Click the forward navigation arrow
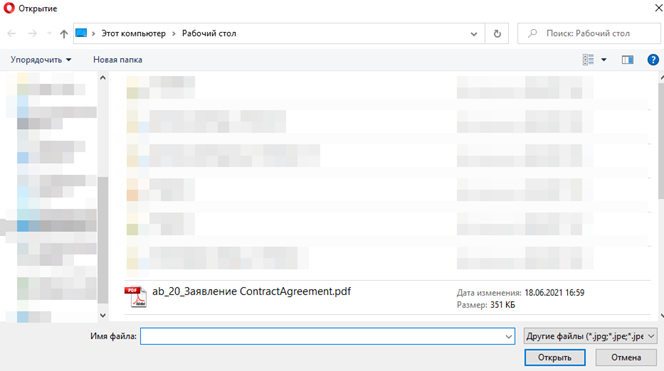This screenshot has width=664, height=371. (x=33, y=33)
